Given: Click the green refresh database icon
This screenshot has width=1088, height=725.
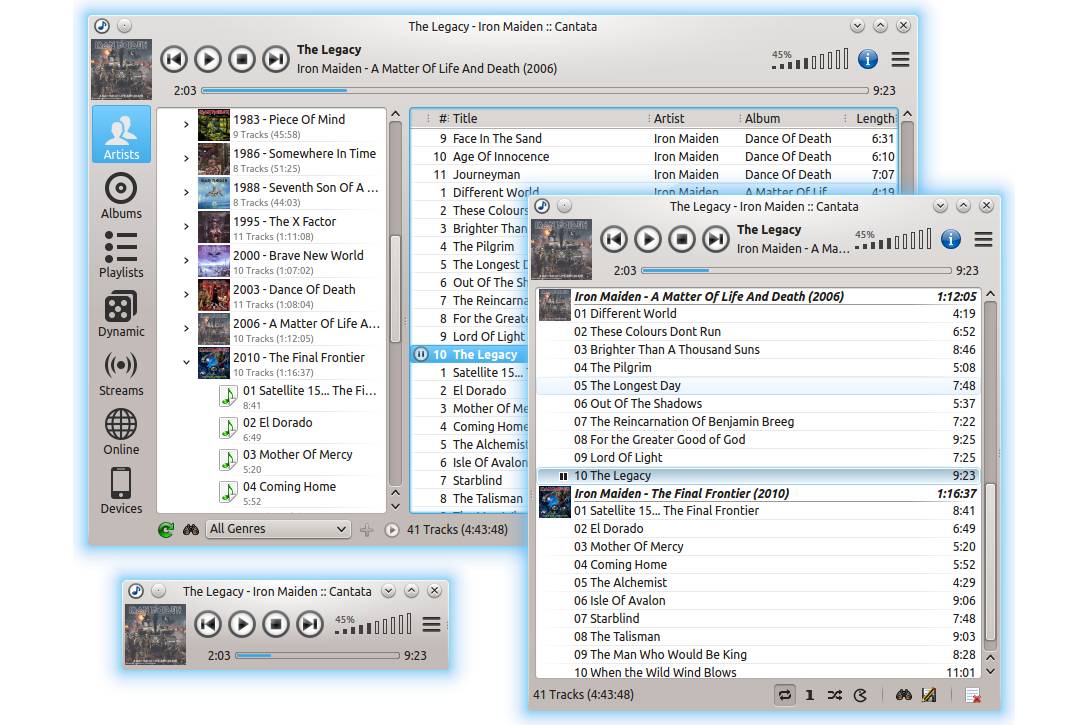Looking at the screenshot, I should click(166, 530).
